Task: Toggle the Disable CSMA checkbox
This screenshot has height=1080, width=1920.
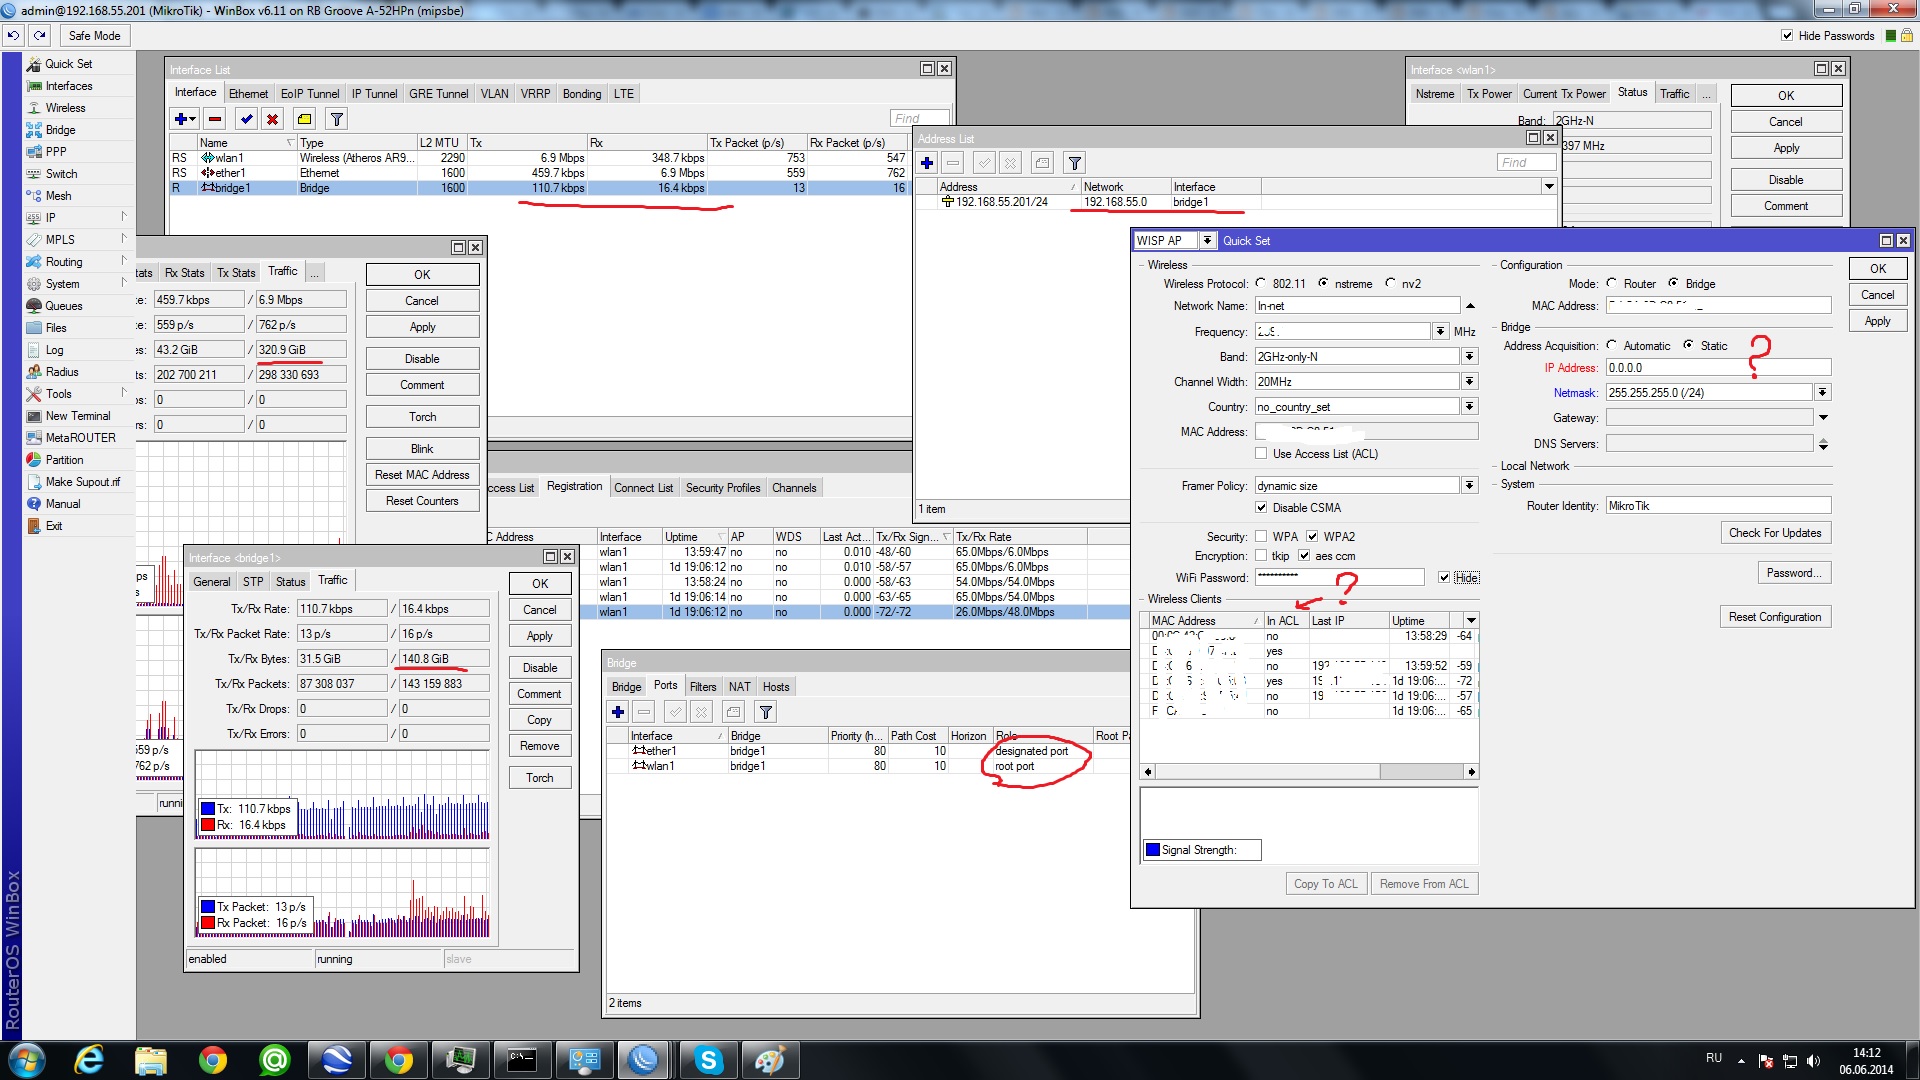Action: (x=1261, y=507)
